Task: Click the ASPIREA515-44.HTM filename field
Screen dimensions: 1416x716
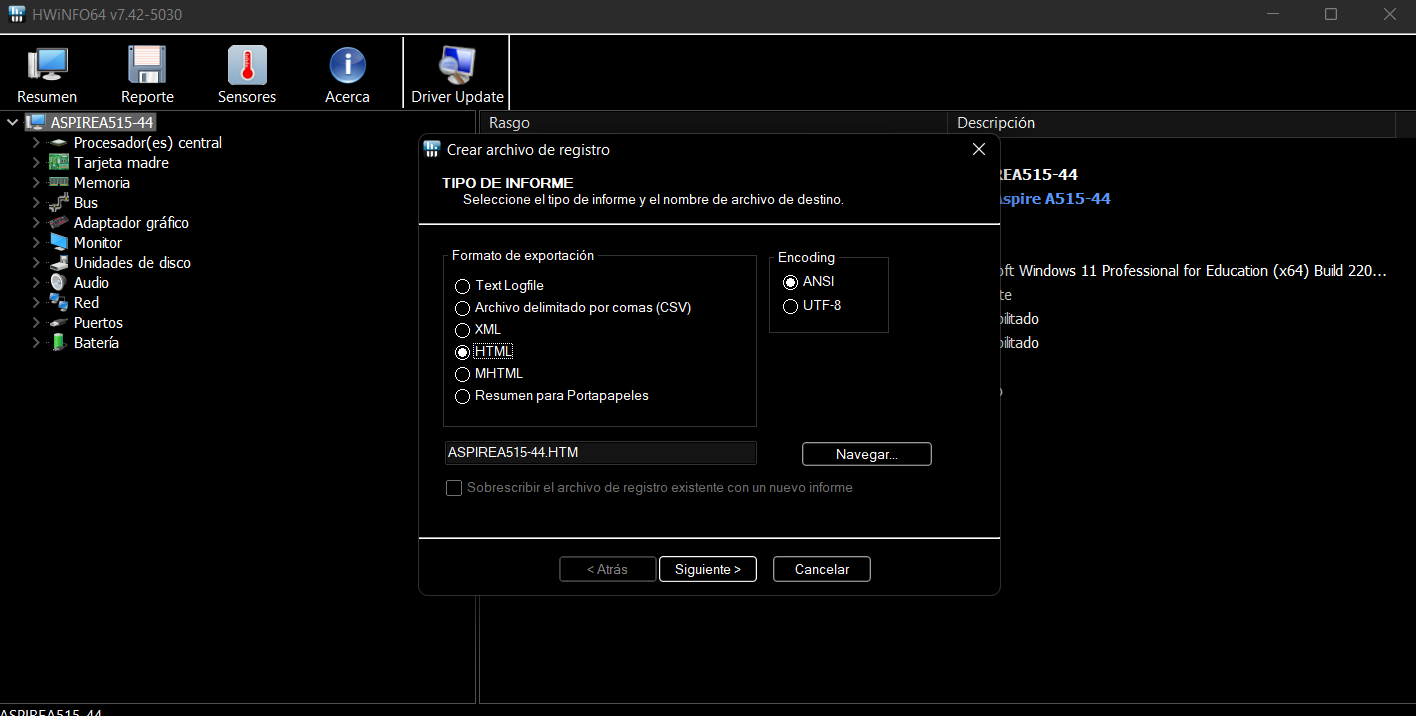Action: click(x=600, y=453)
